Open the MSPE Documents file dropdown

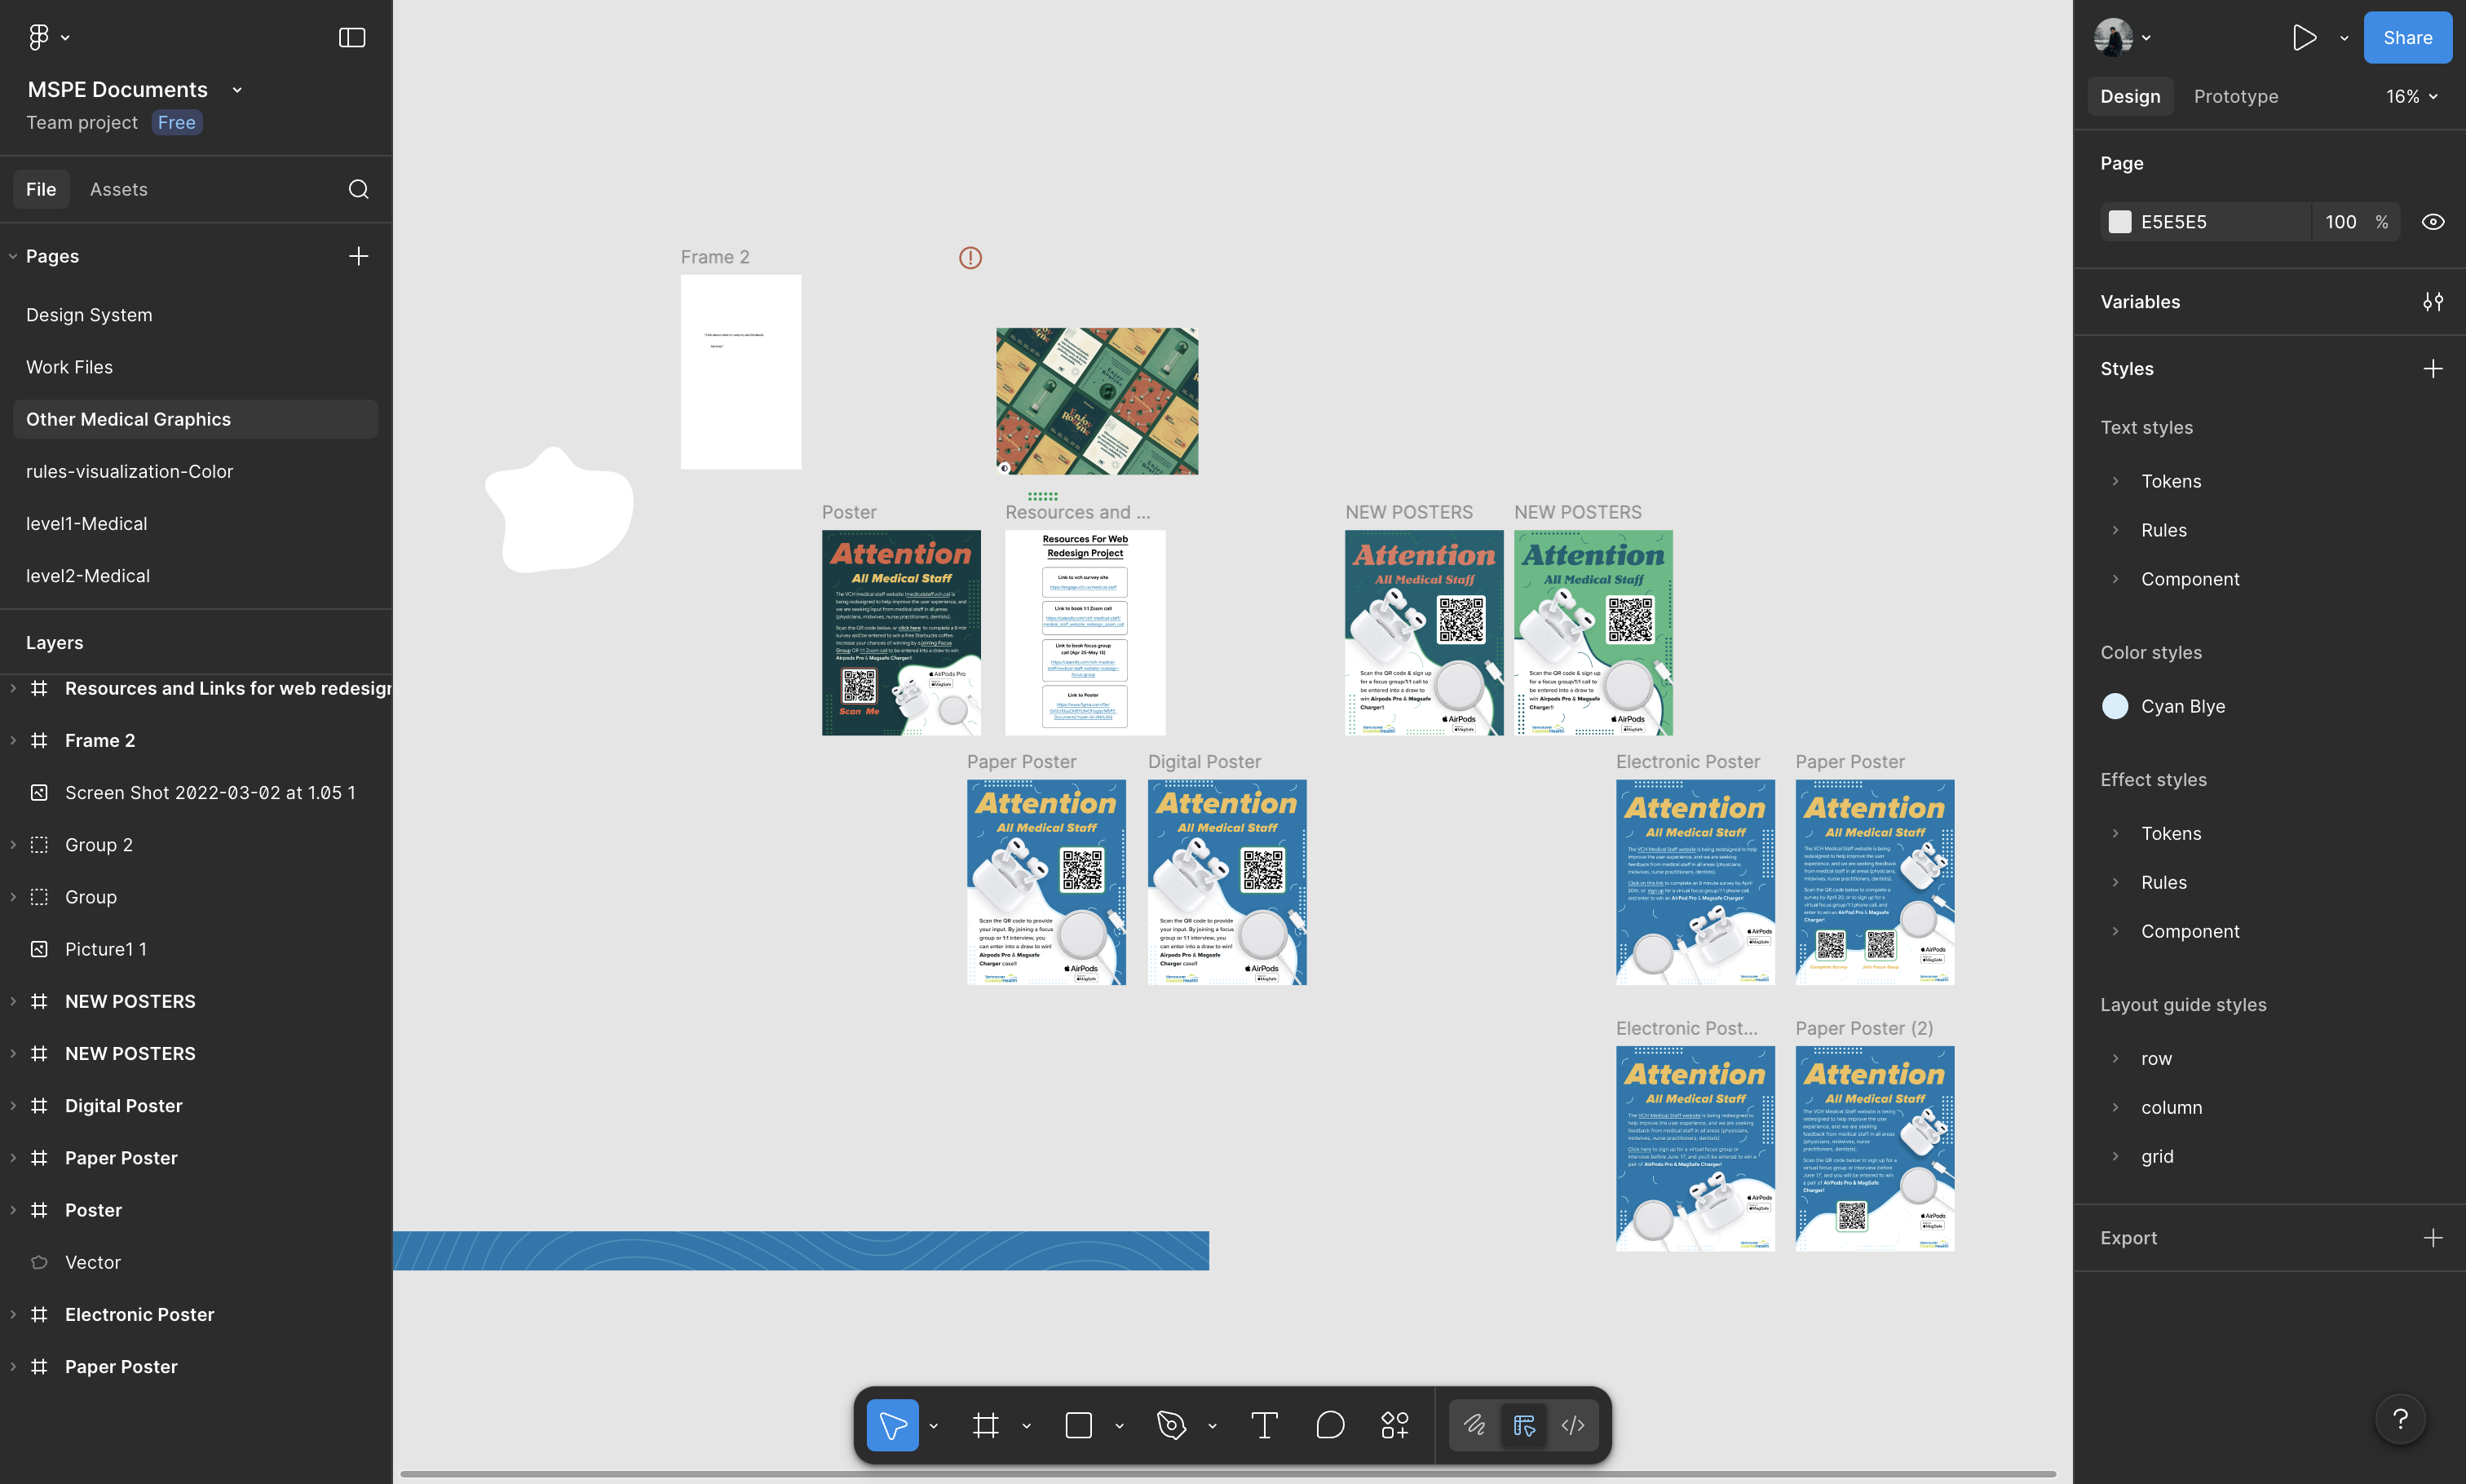pyautogui.click(x=237, y=90)
